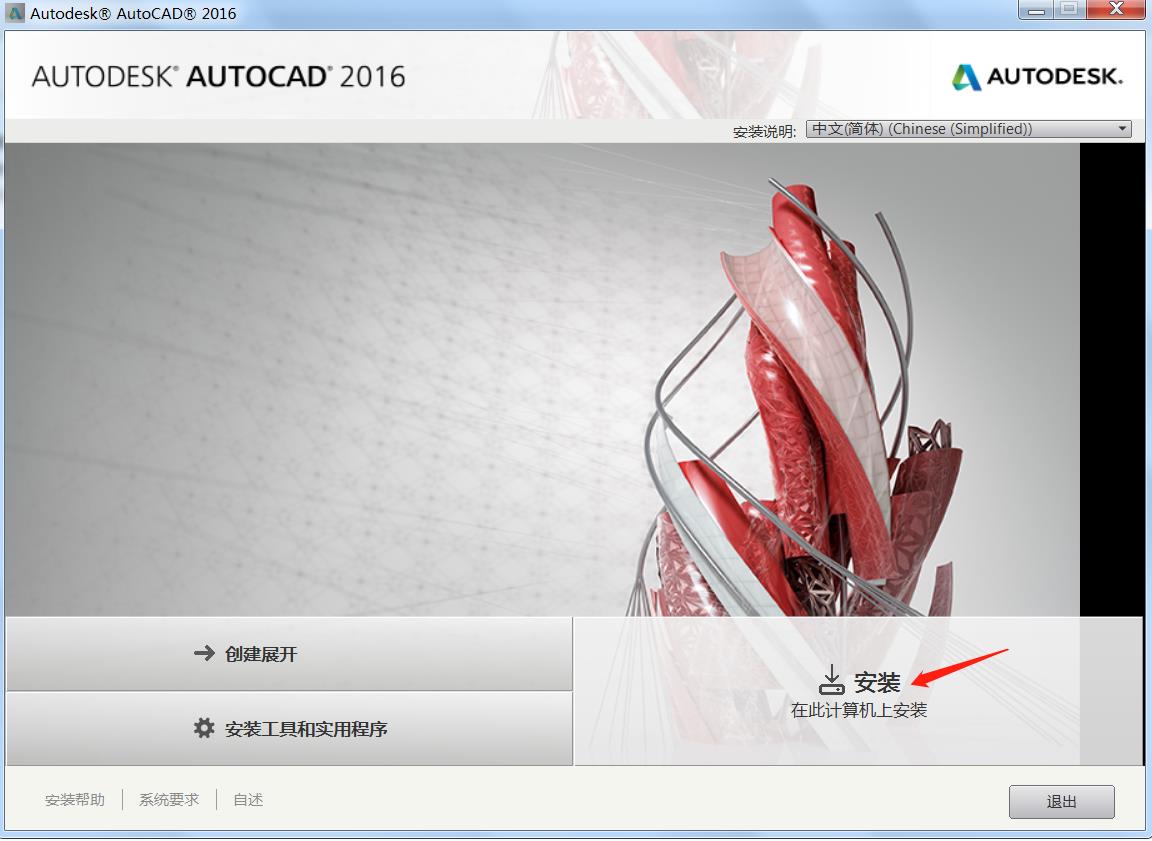The image size is (1152, 841).
Task: Open the 自述 readme link
Action: (248, 800)
